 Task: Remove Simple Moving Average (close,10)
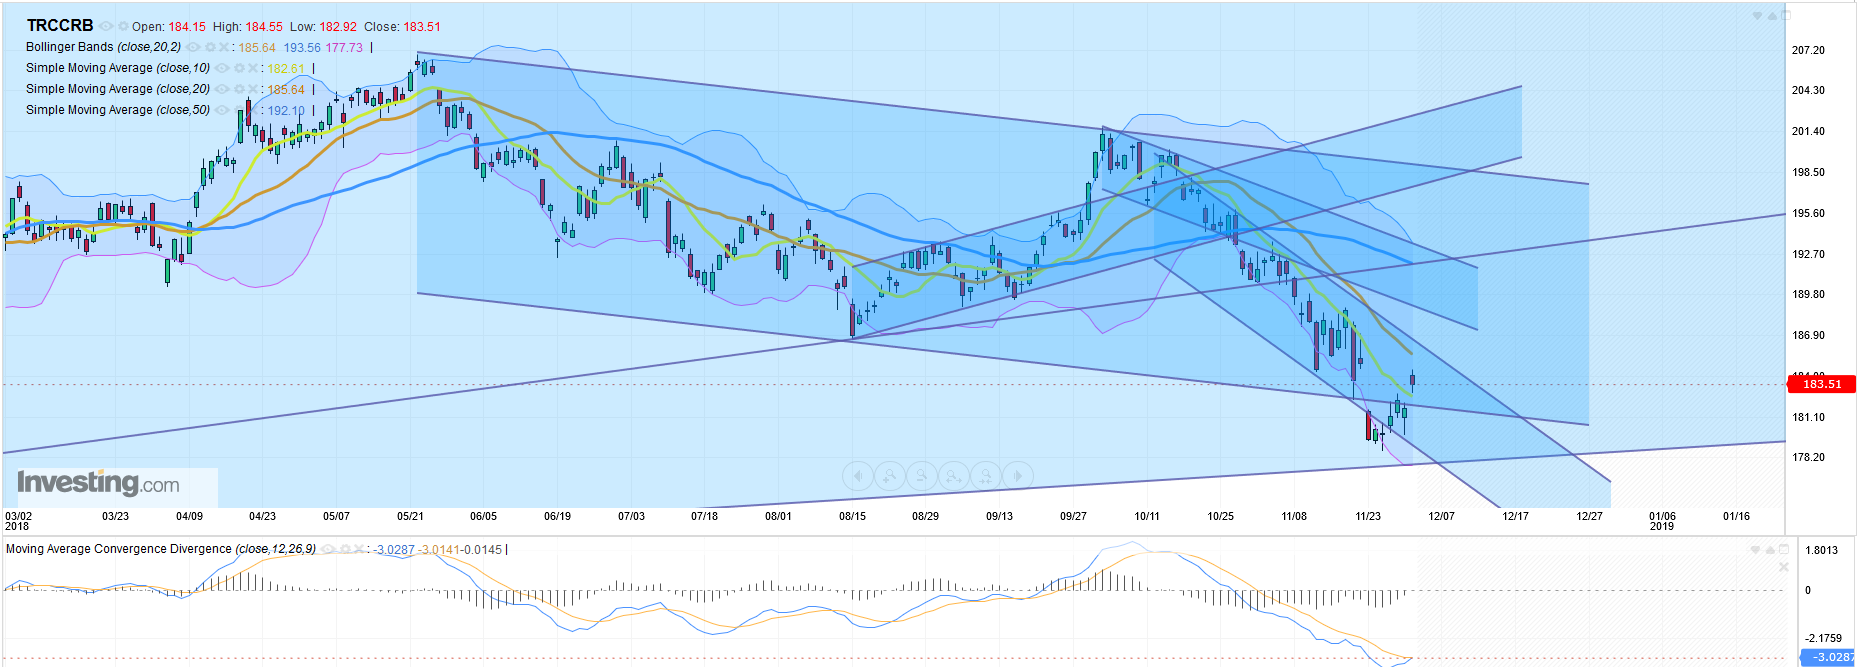click(x=253, y=68)
